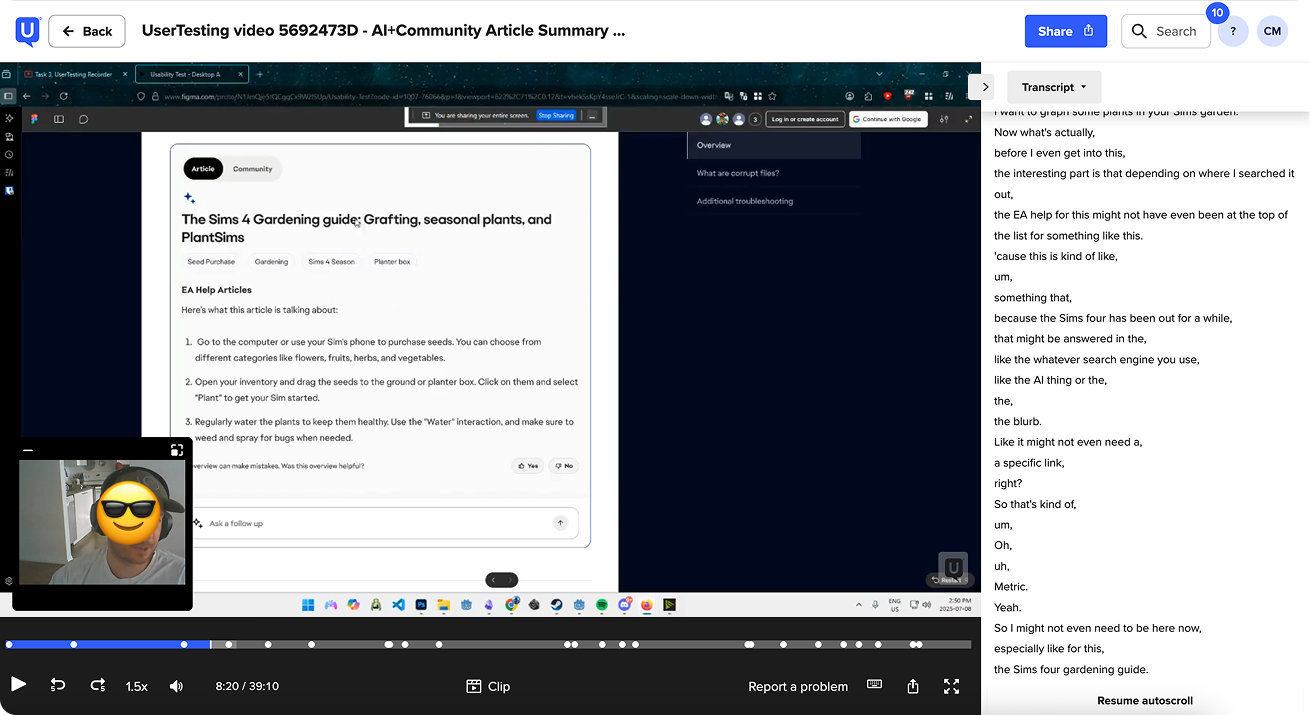Open Visual Studio Code from taskbar

point(398,605)
